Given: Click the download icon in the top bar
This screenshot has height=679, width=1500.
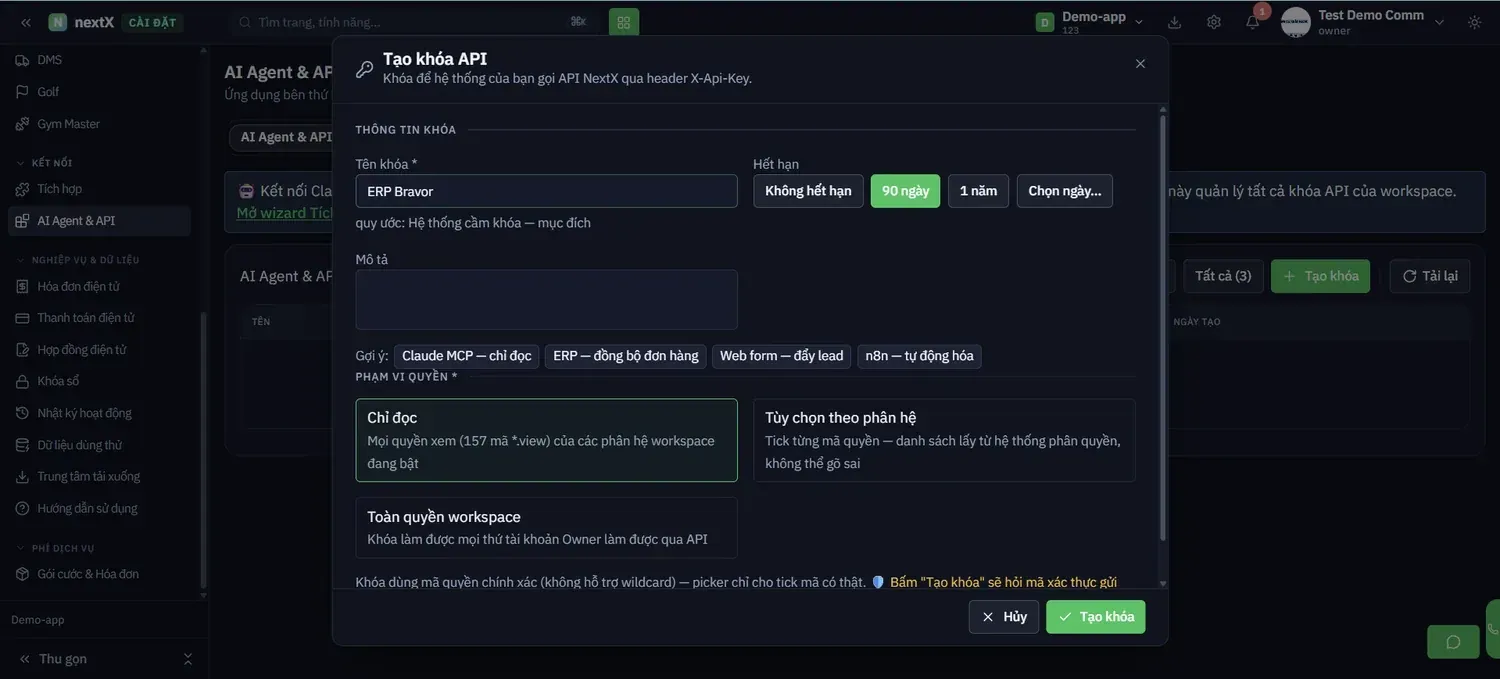Looking at the screenshot, I should point(1175,22).
